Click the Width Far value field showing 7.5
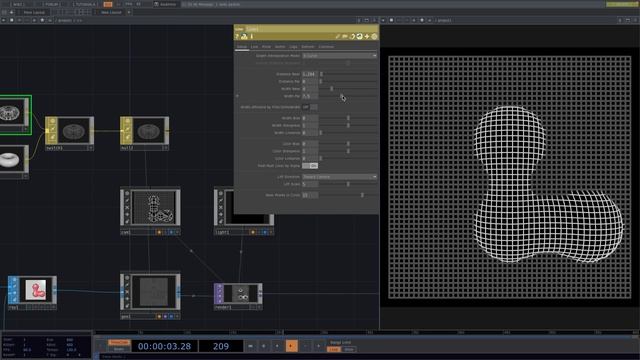The width and height of the screenshot is (640, 360). 310,96
